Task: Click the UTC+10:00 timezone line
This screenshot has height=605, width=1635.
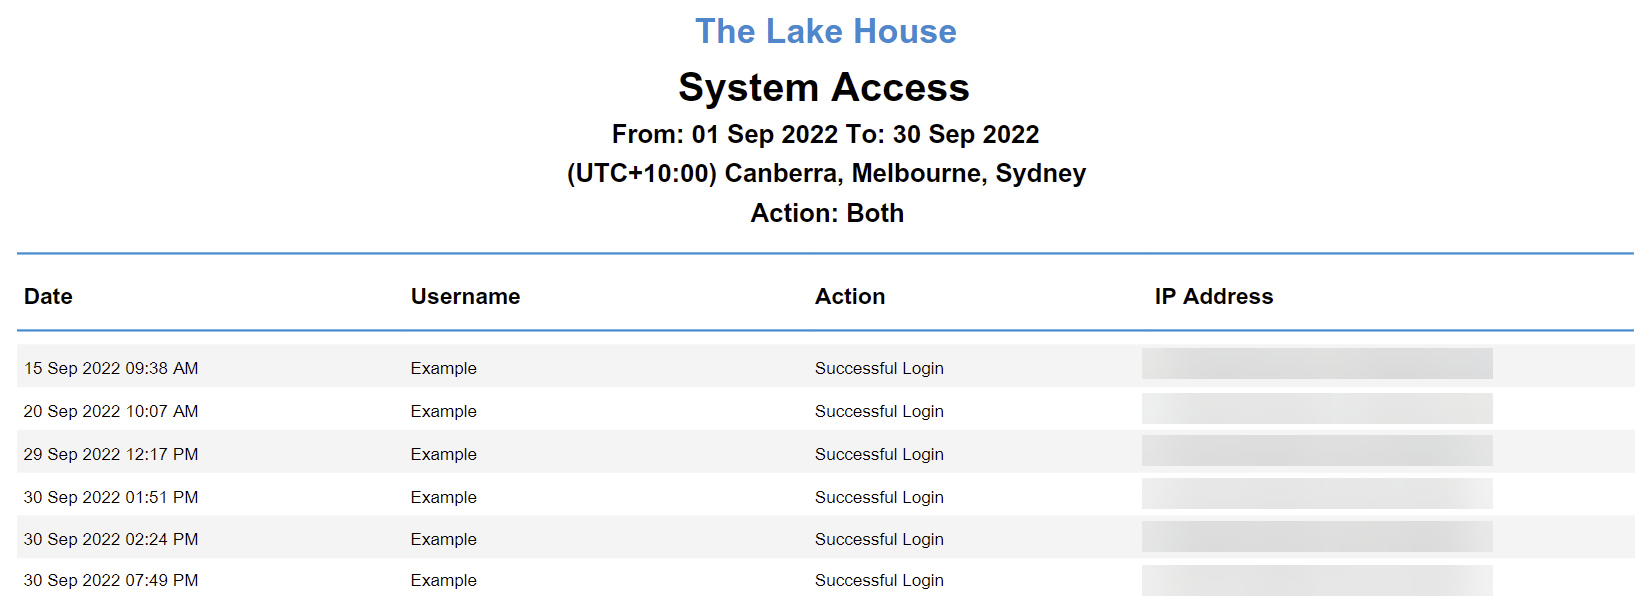Action: pos(826,173)
